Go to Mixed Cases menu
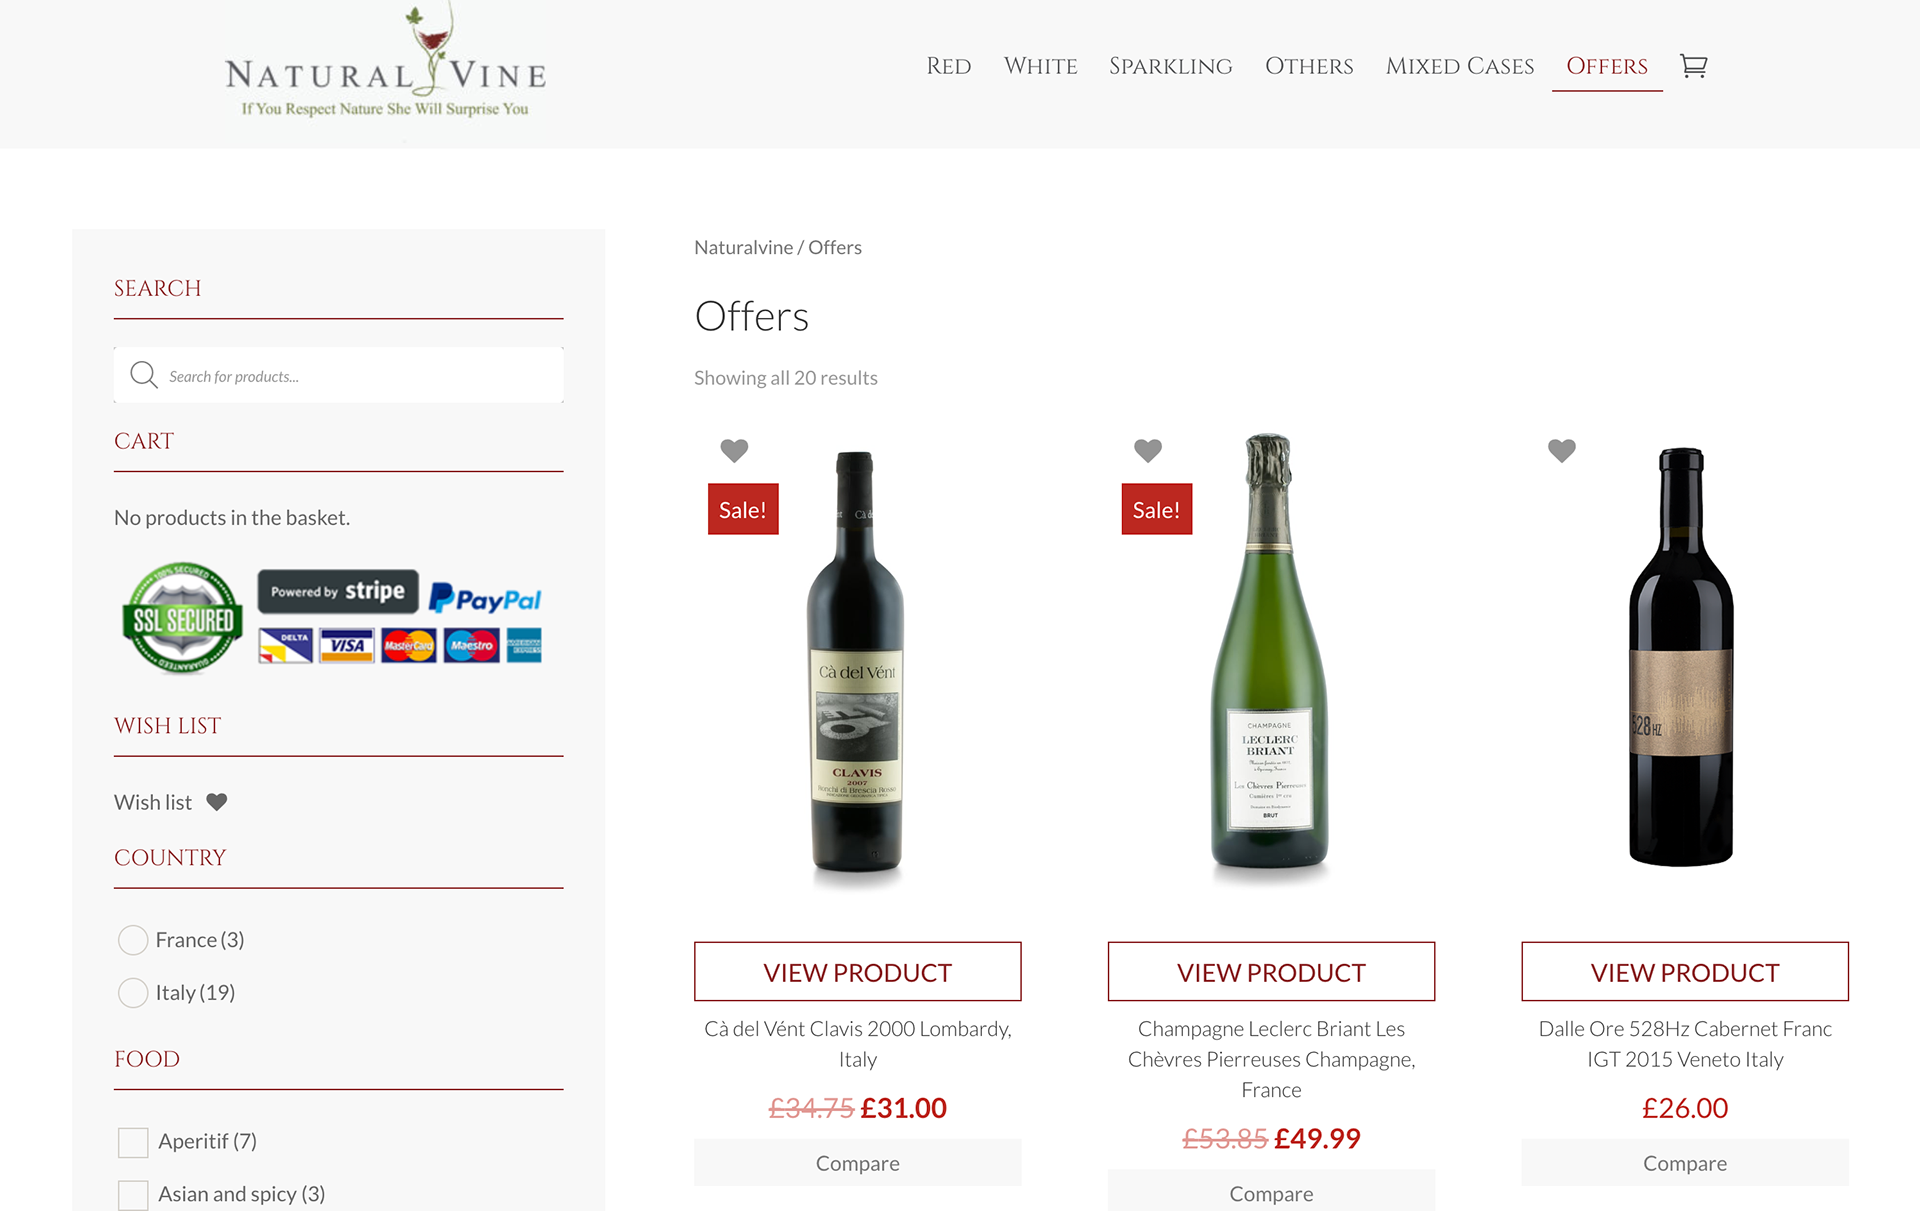 click(x=1459, y=66)
